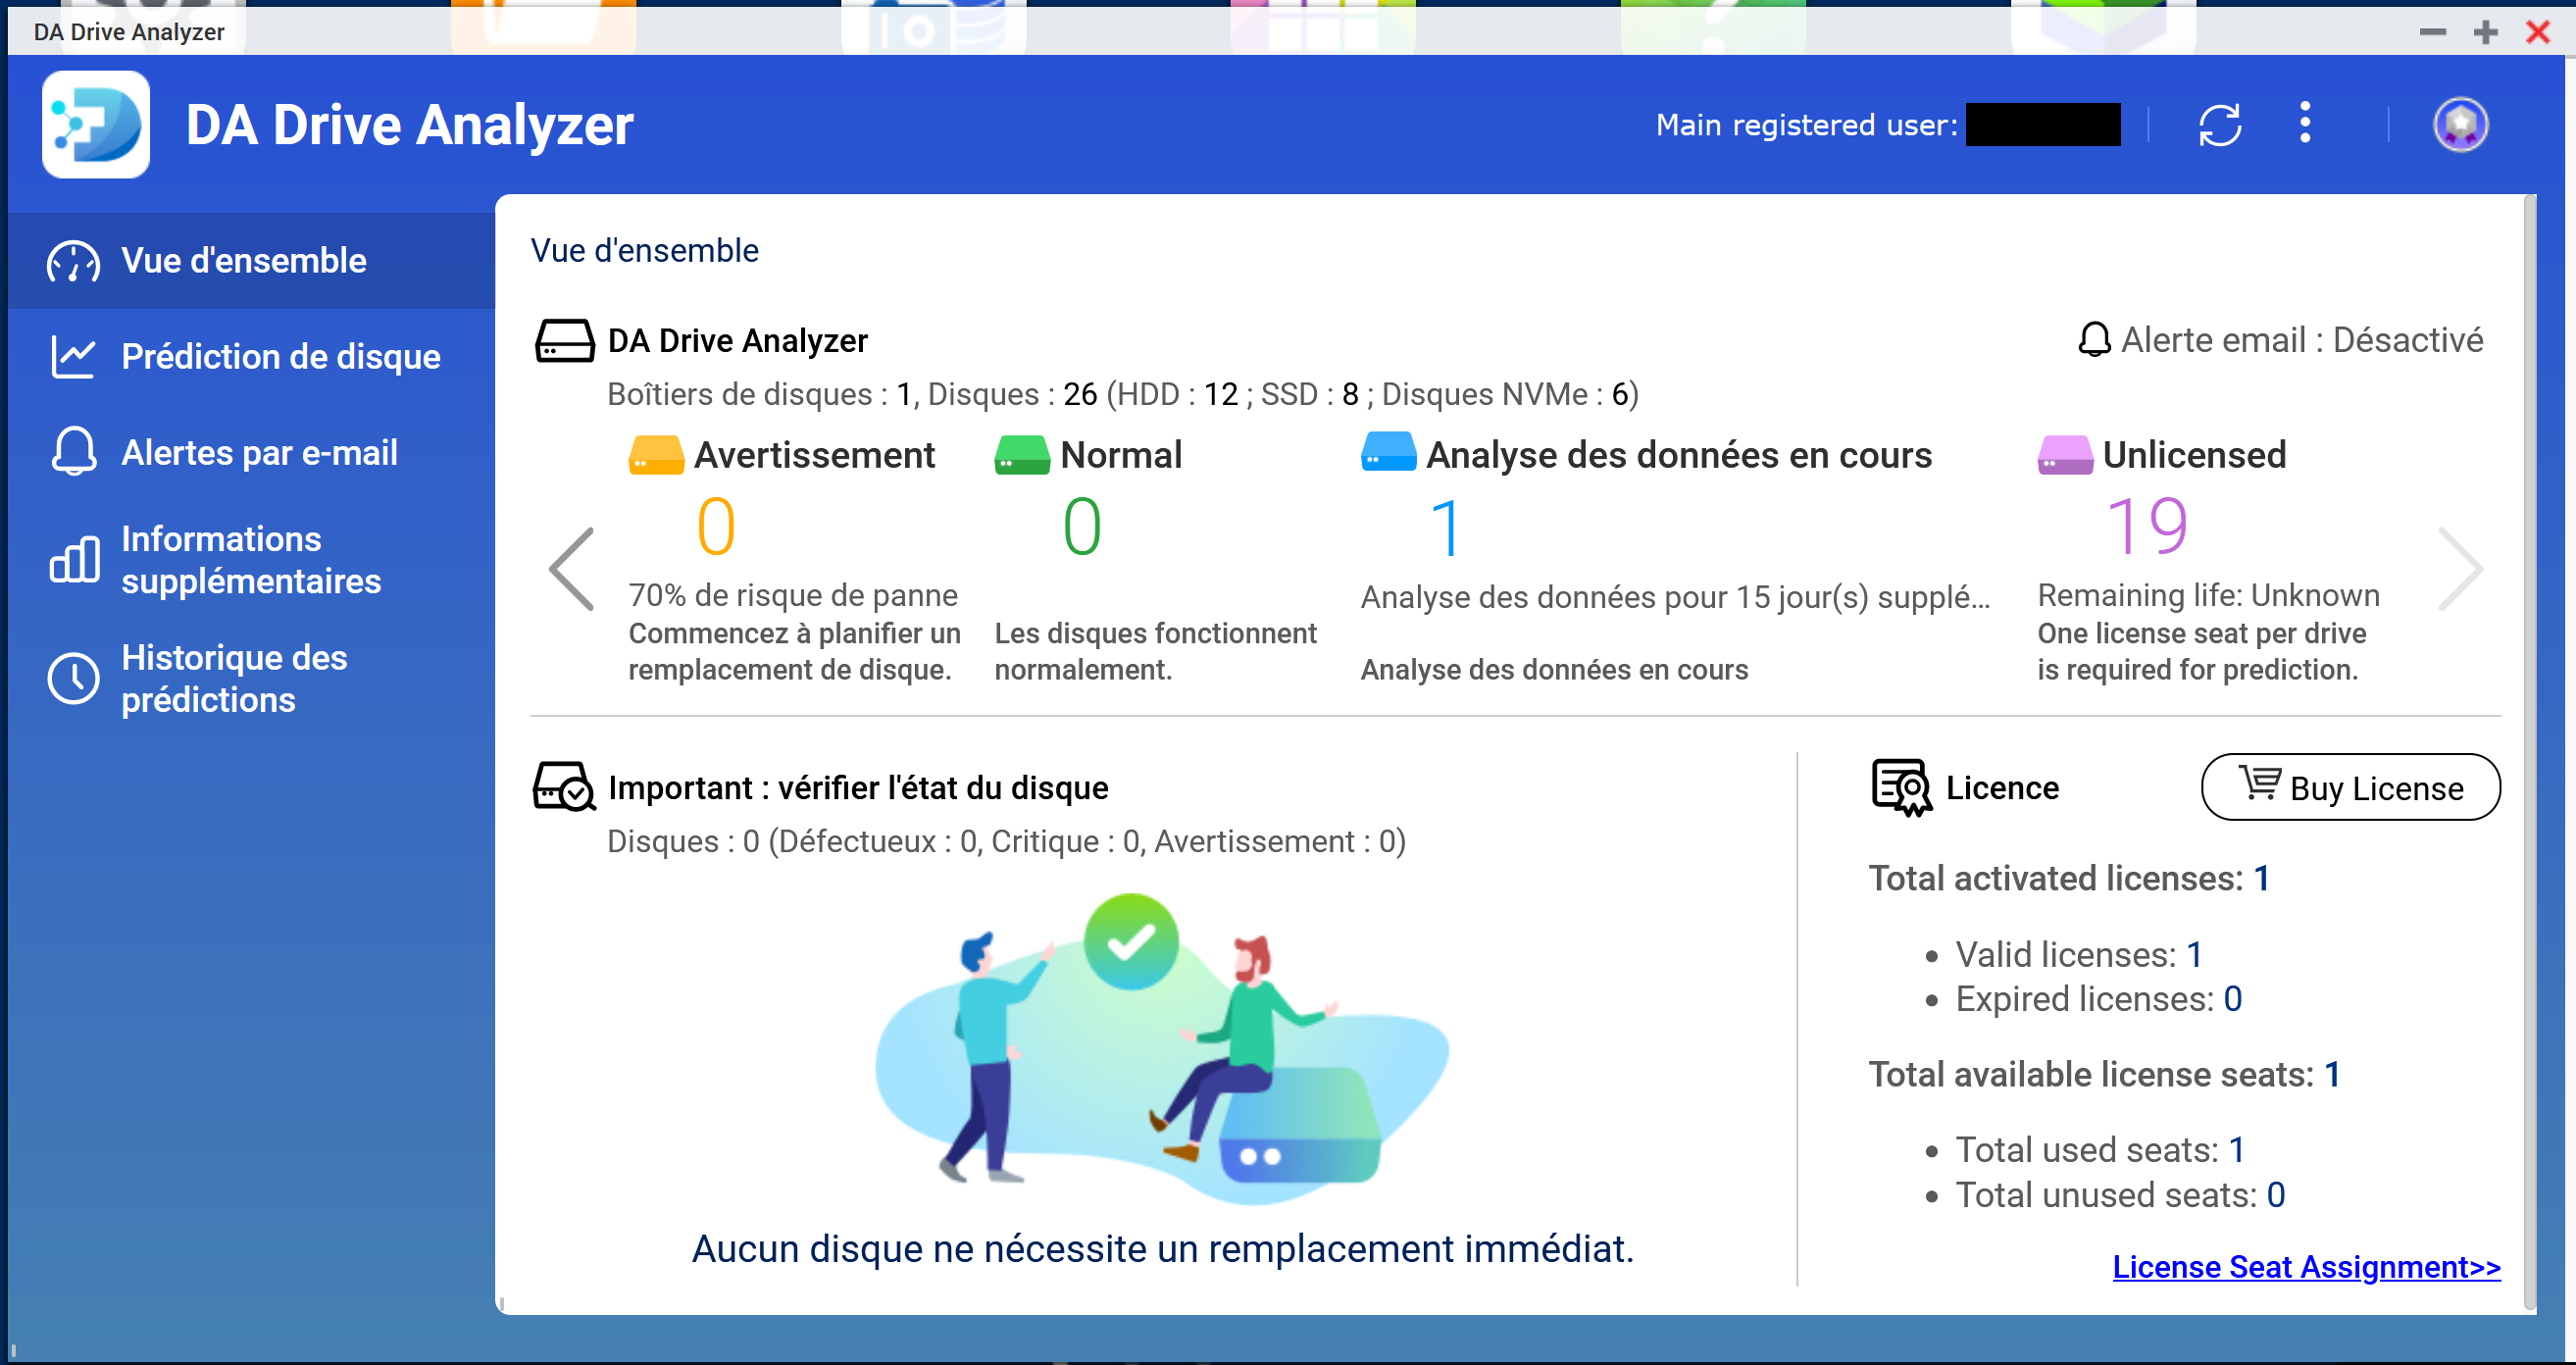Viewport: 2576px width, 1365px height.
Task: Click the purple Unlicensed drive icon
Action: [2065, 454]
